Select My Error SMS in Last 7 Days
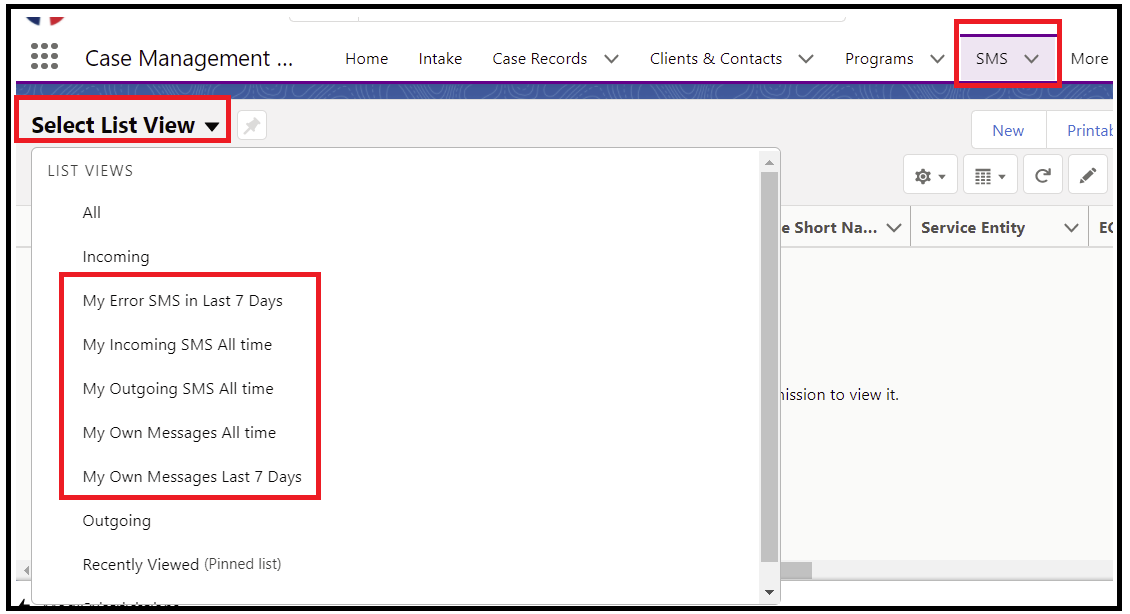Image resolution: width=1130 pixels, height=614 pixels. click(x=182, y=301)
